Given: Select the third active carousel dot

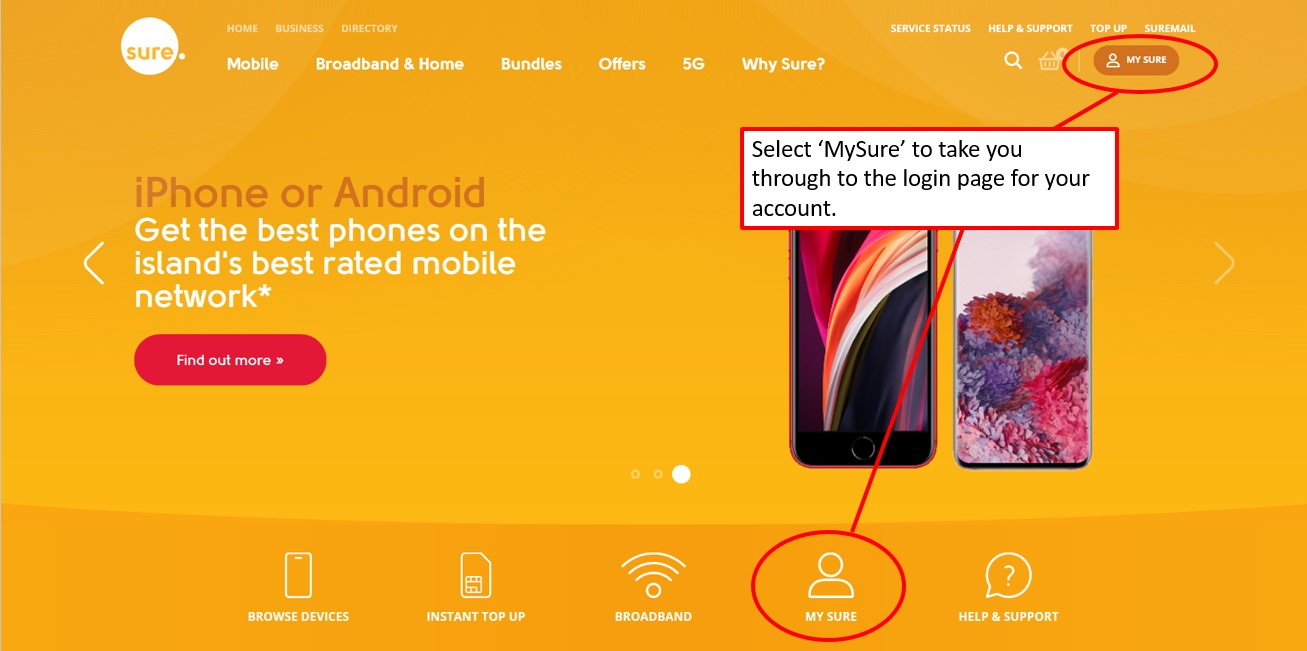Looking at the screenshot, I should tap(681, 474).
